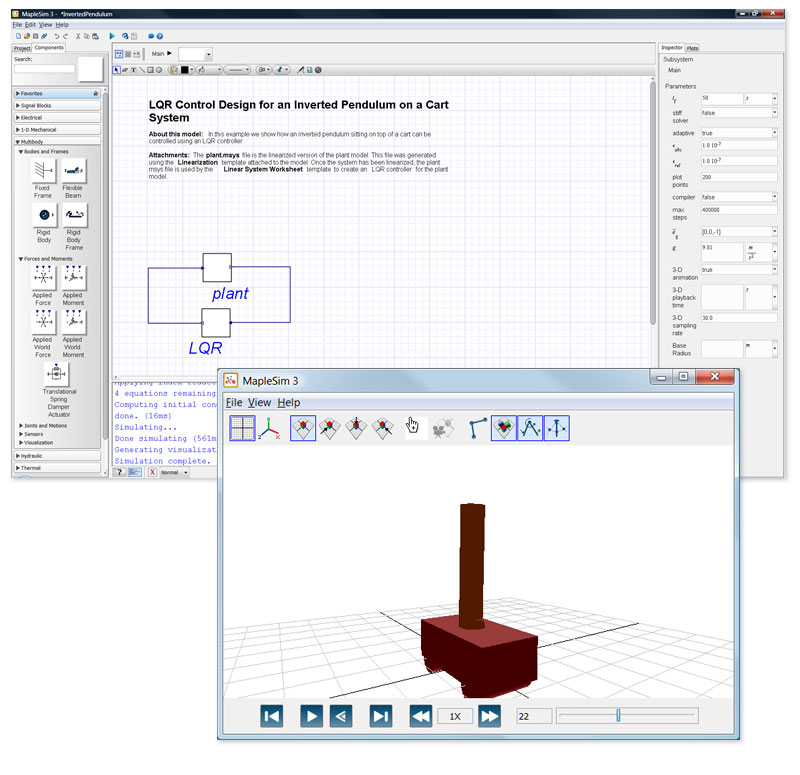Choose the Applied Force component
This screenshot has width=800, height=775.
[43, 278]
